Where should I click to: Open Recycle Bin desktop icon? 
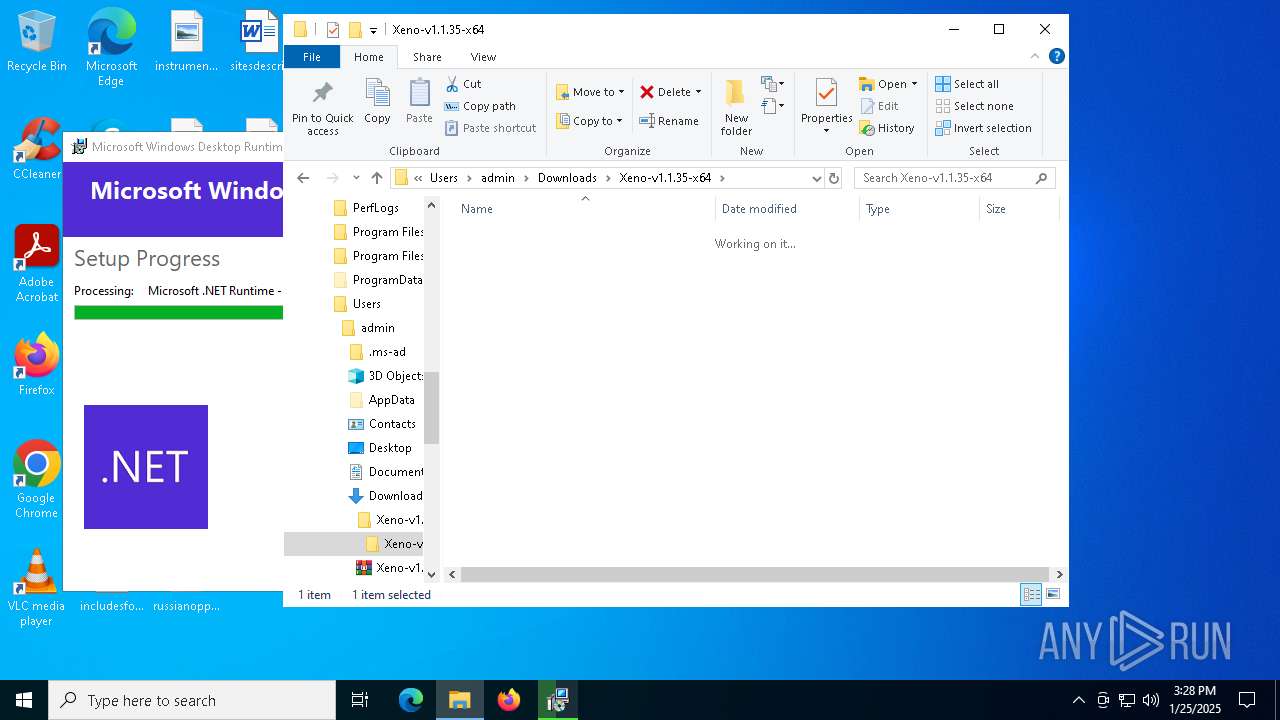click(36, 42)
